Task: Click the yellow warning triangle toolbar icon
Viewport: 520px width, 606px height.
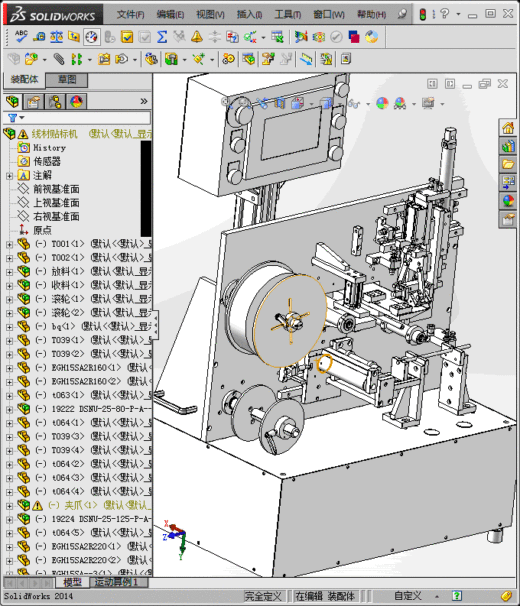Action: (197, 37)
